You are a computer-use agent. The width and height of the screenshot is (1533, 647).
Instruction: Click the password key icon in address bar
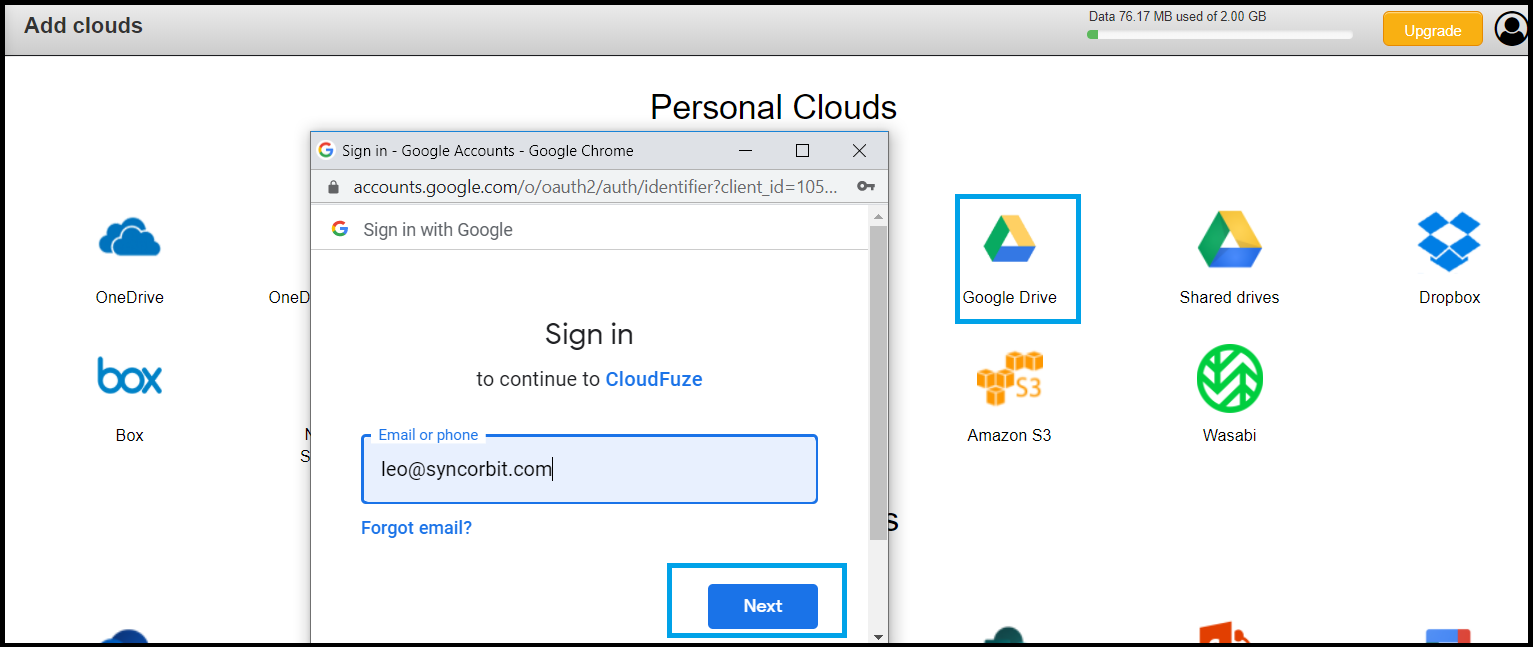point(866,186)
